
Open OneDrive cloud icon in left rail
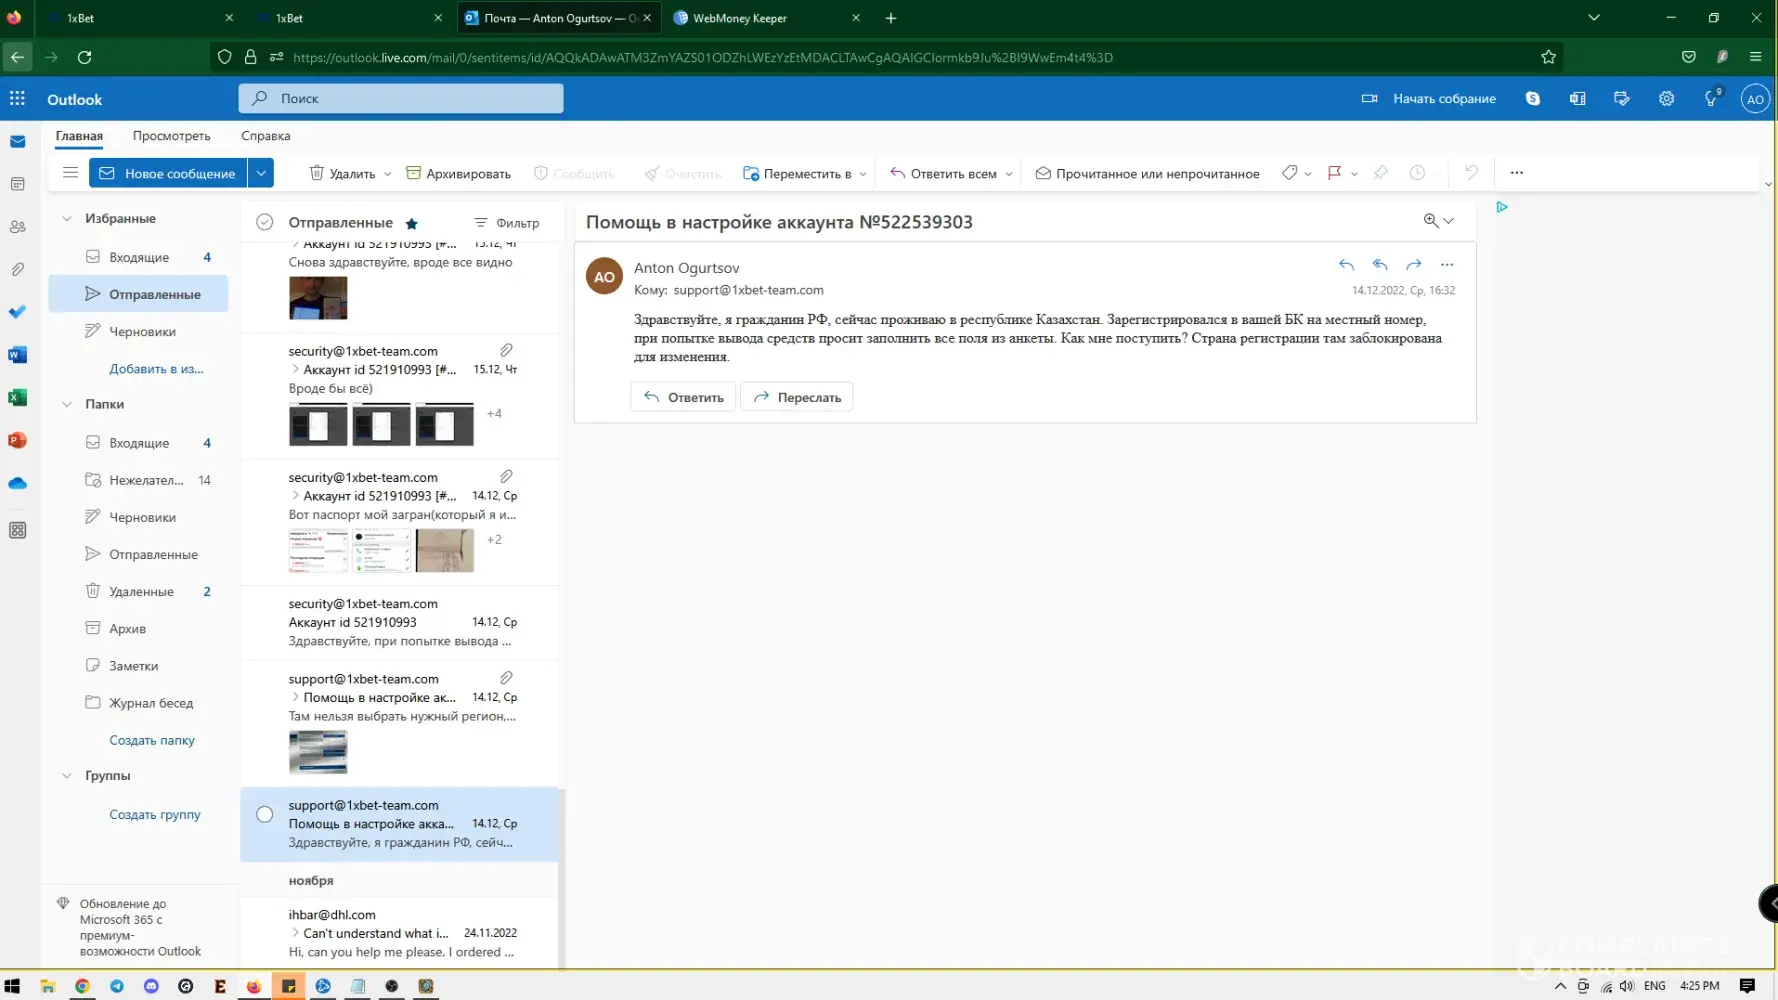[x=17, y=484]
